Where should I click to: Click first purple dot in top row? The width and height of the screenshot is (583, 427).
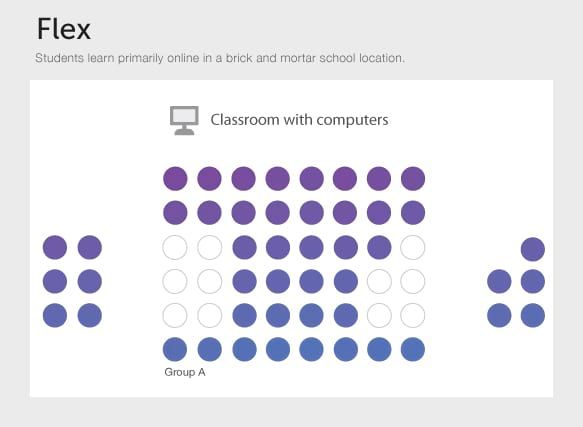175,179
